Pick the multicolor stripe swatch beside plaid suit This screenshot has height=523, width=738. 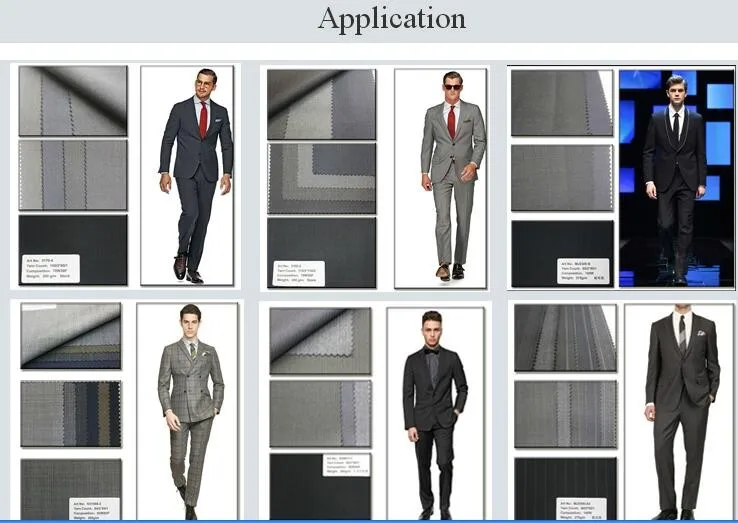point(71,413)
